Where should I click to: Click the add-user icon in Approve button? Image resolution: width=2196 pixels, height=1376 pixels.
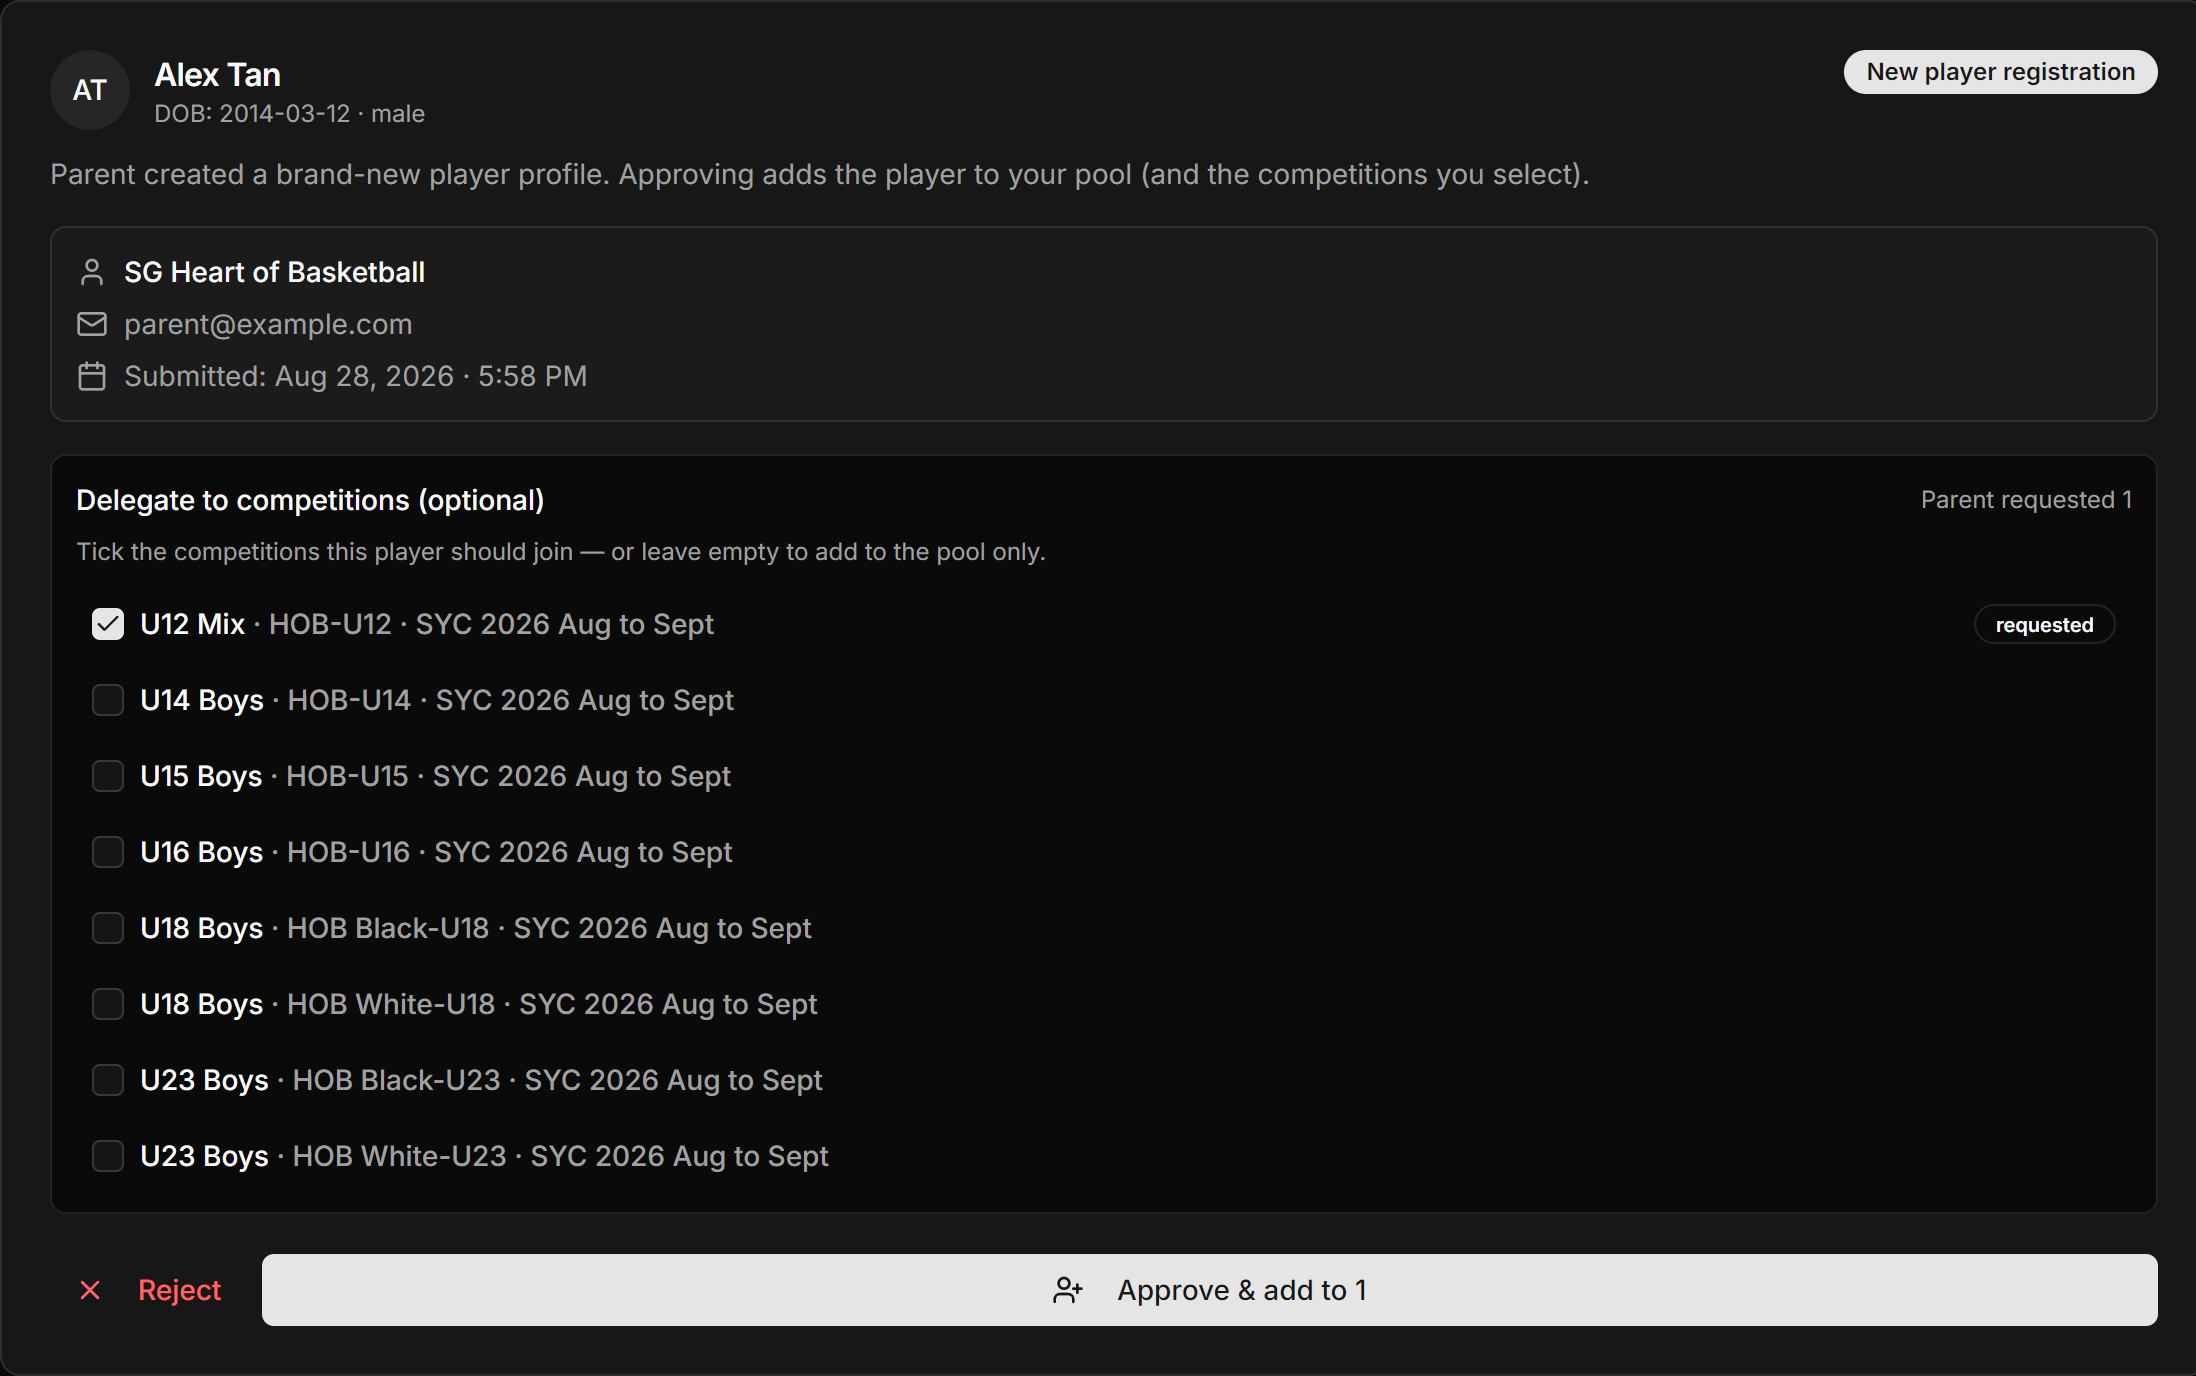(x=1068, y=1290)
